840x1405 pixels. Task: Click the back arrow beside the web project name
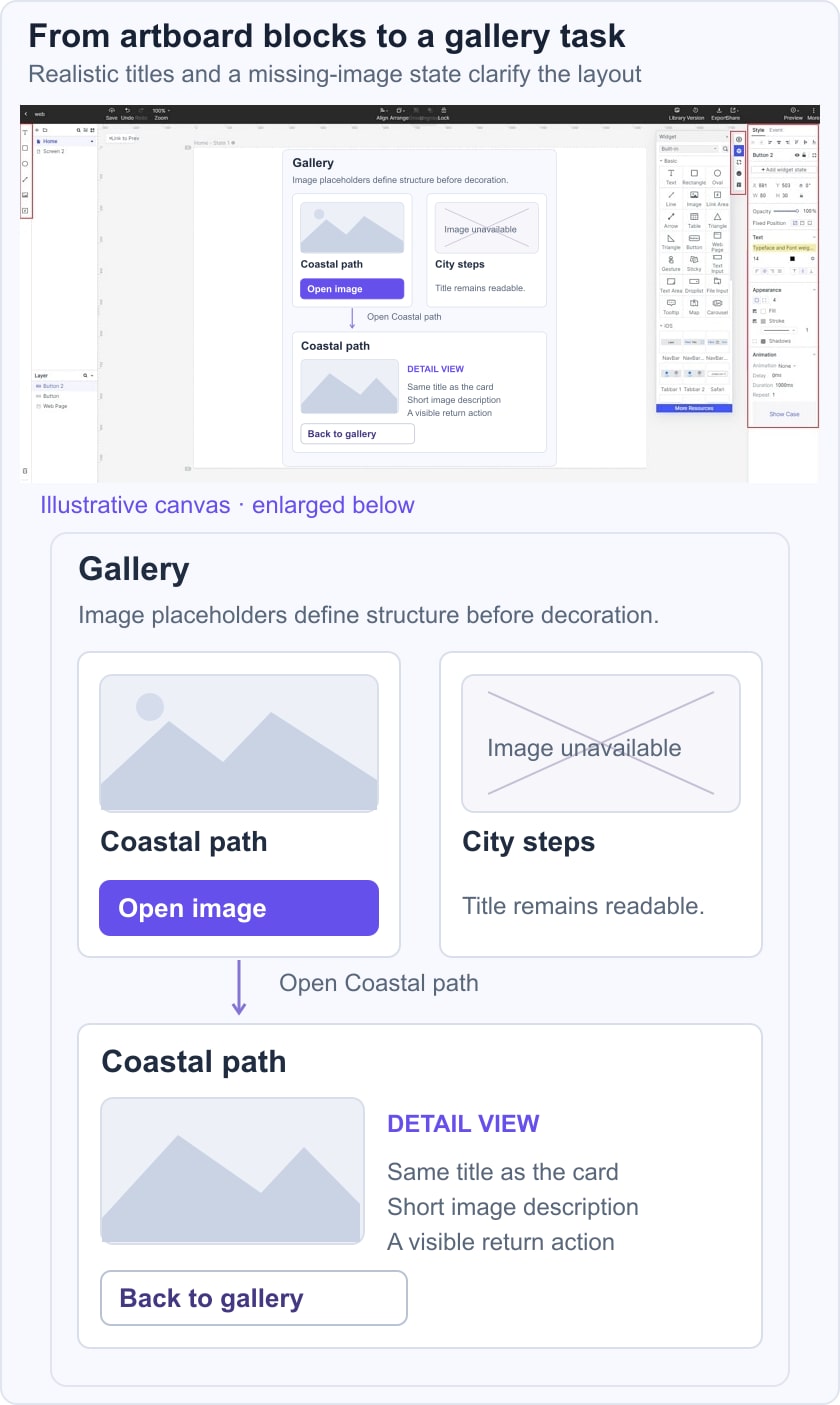pyautogui.click(x=25, y=114)
